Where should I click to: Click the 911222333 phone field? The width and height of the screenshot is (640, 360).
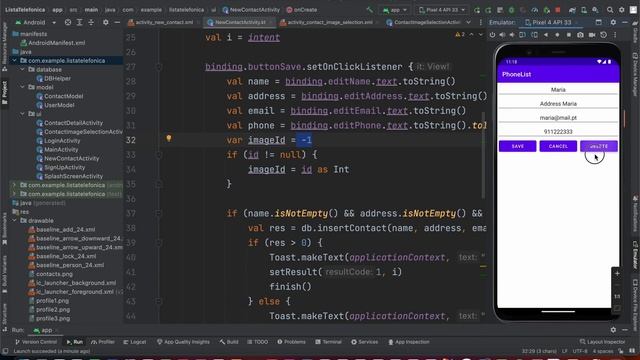pos(558,131)
